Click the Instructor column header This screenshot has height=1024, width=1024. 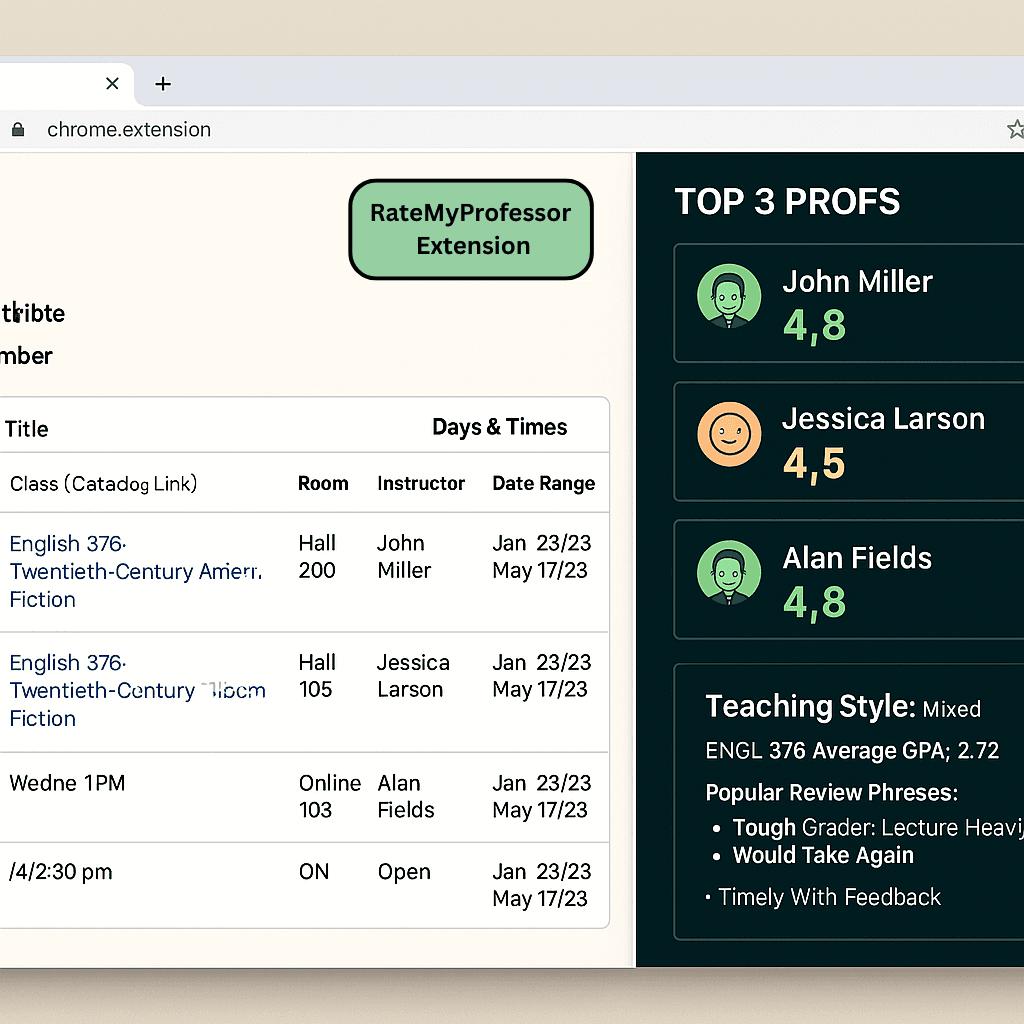[x=420, y=483]
